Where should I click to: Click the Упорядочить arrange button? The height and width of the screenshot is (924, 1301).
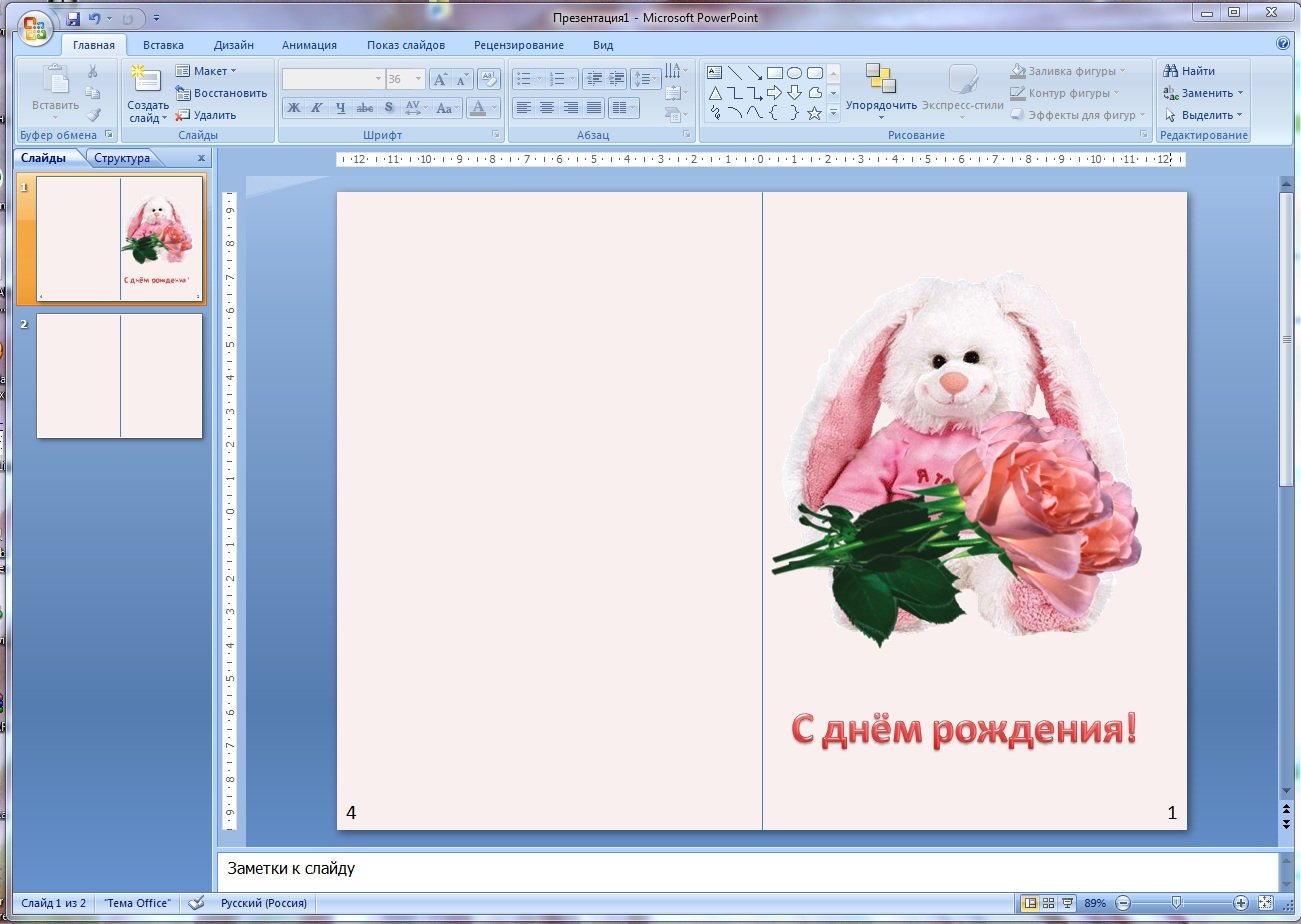pyautogui.click(x=881, y=88)
